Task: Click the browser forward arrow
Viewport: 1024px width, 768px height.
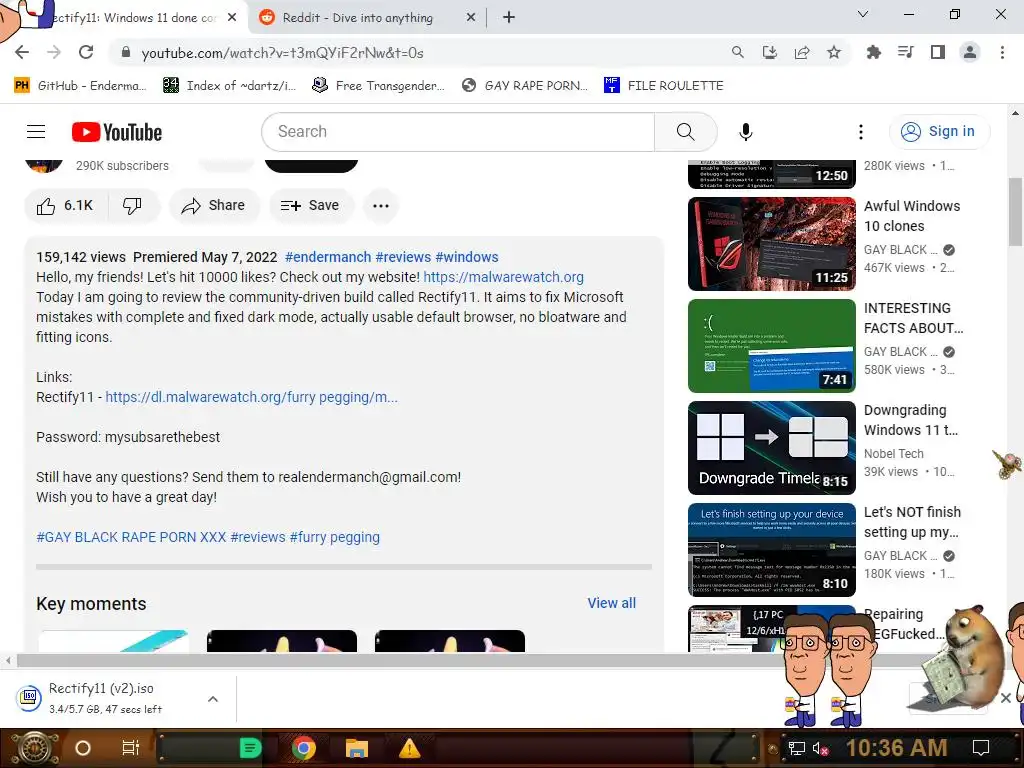Action: tap(54, 52)
